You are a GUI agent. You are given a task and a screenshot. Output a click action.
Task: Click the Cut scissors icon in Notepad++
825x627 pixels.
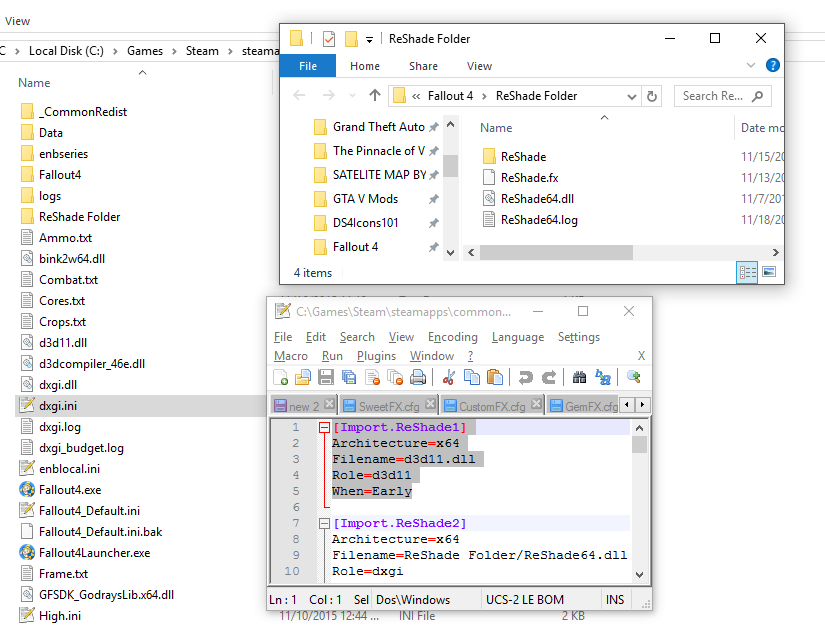(x=449, y=377)
